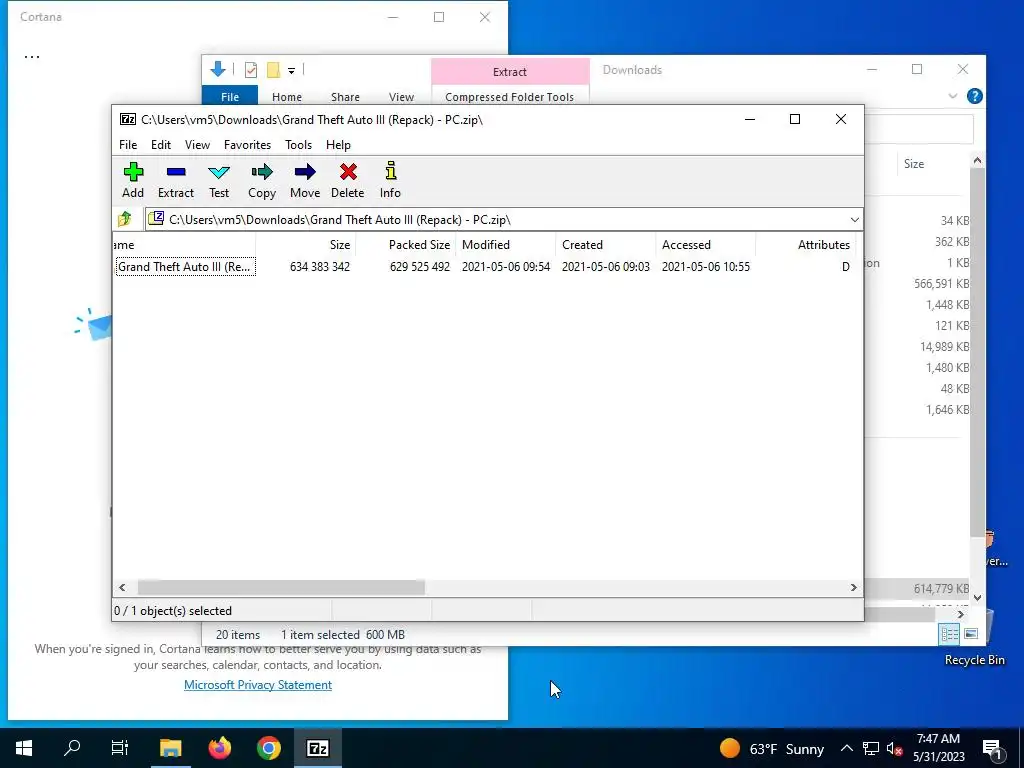Go up one folder level in 7-Zip
Screen dimensions: 1024x768
125,219
